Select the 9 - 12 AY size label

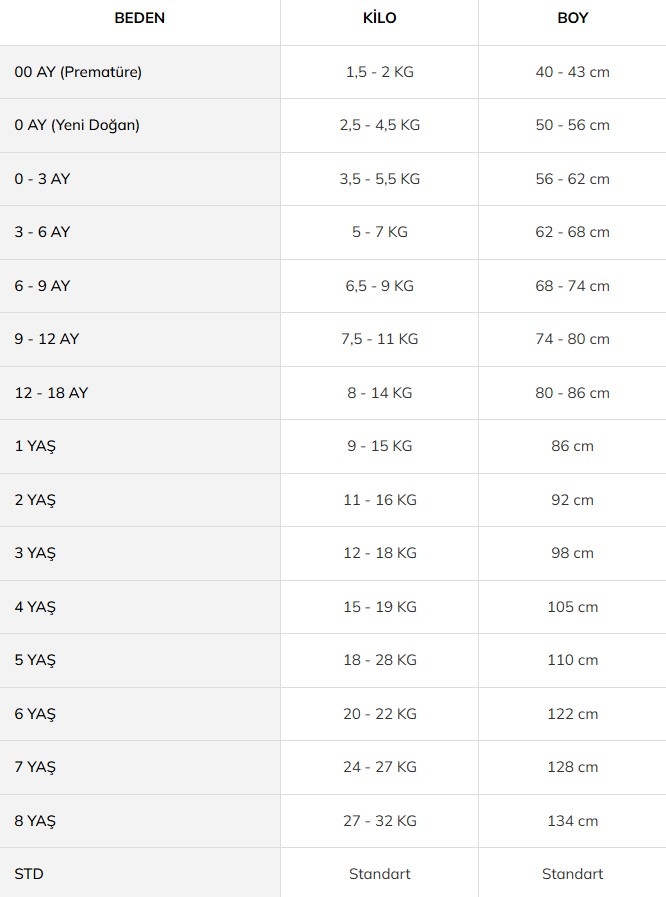(47, 339)
